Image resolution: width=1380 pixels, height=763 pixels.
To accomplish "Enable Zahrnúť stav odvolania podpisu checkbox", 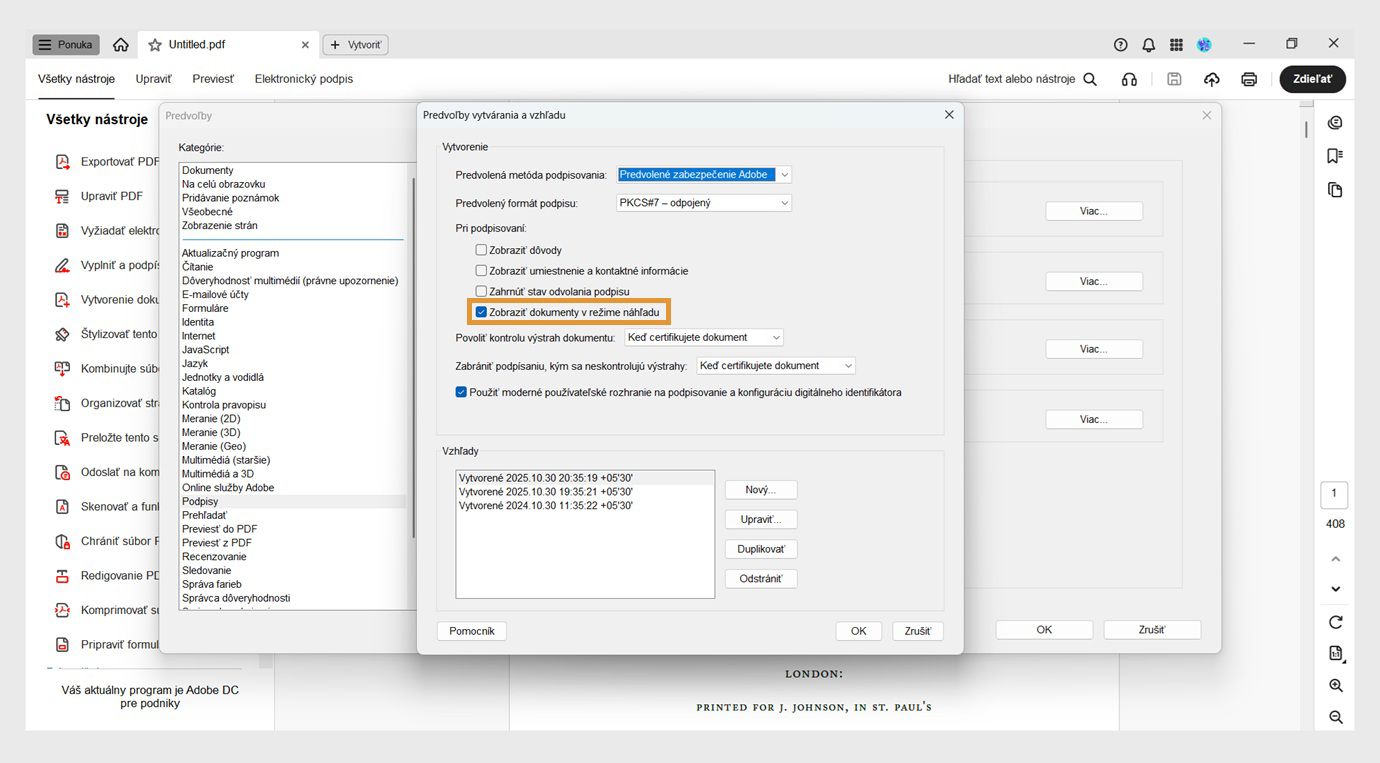I will click(x=481, y=292).
